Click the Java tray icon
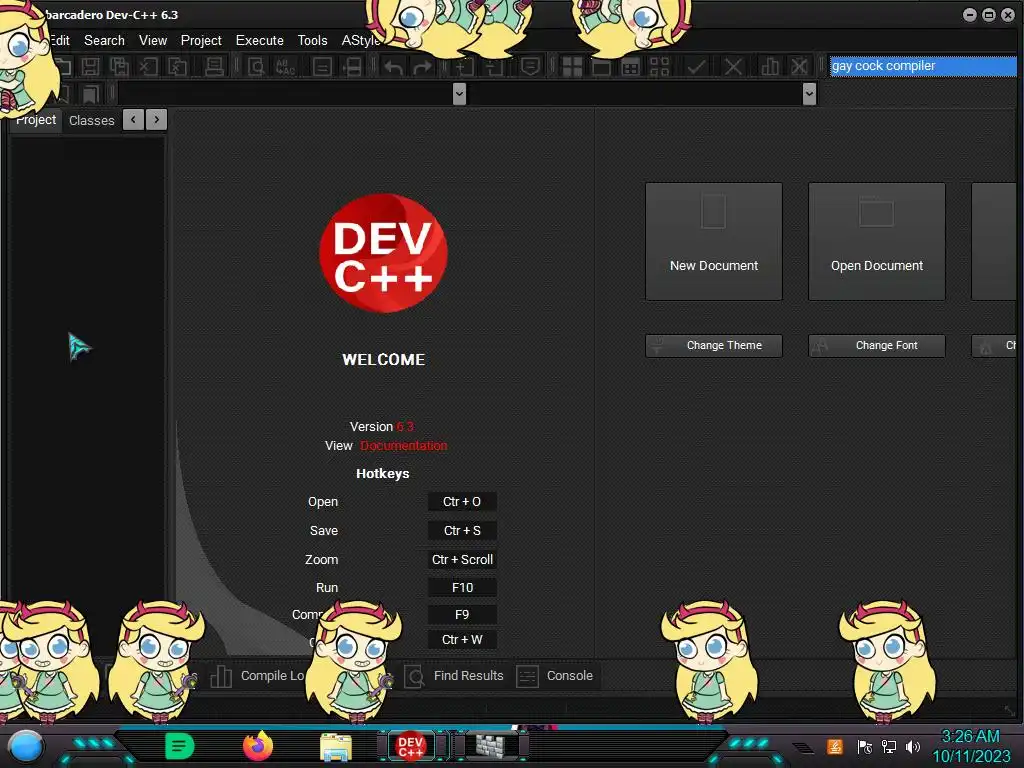Screen dimensions: 1024x768 click(x=835, y=746)
